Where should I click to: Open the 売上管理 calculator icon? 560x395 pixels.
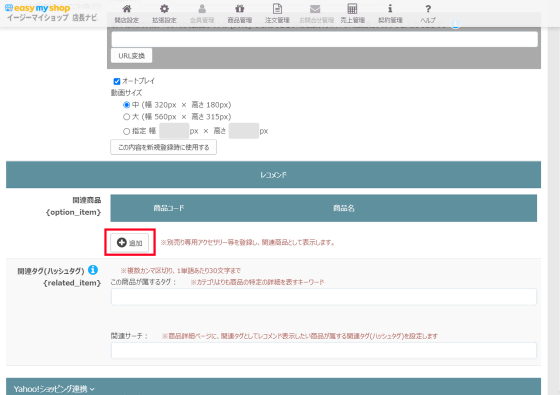pyautogui.click(x=352, y=9)
